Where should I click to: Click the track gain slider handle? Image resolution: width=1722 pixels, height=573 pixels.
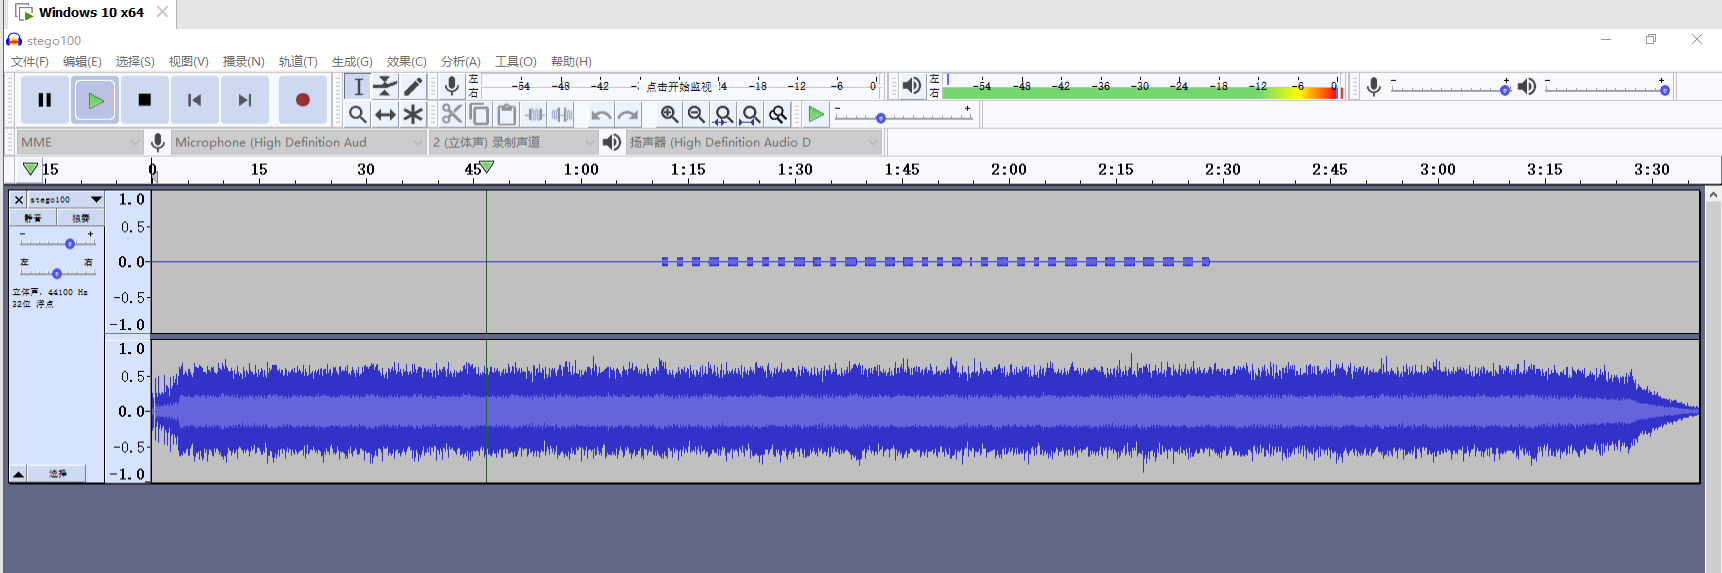click(70, 244)
